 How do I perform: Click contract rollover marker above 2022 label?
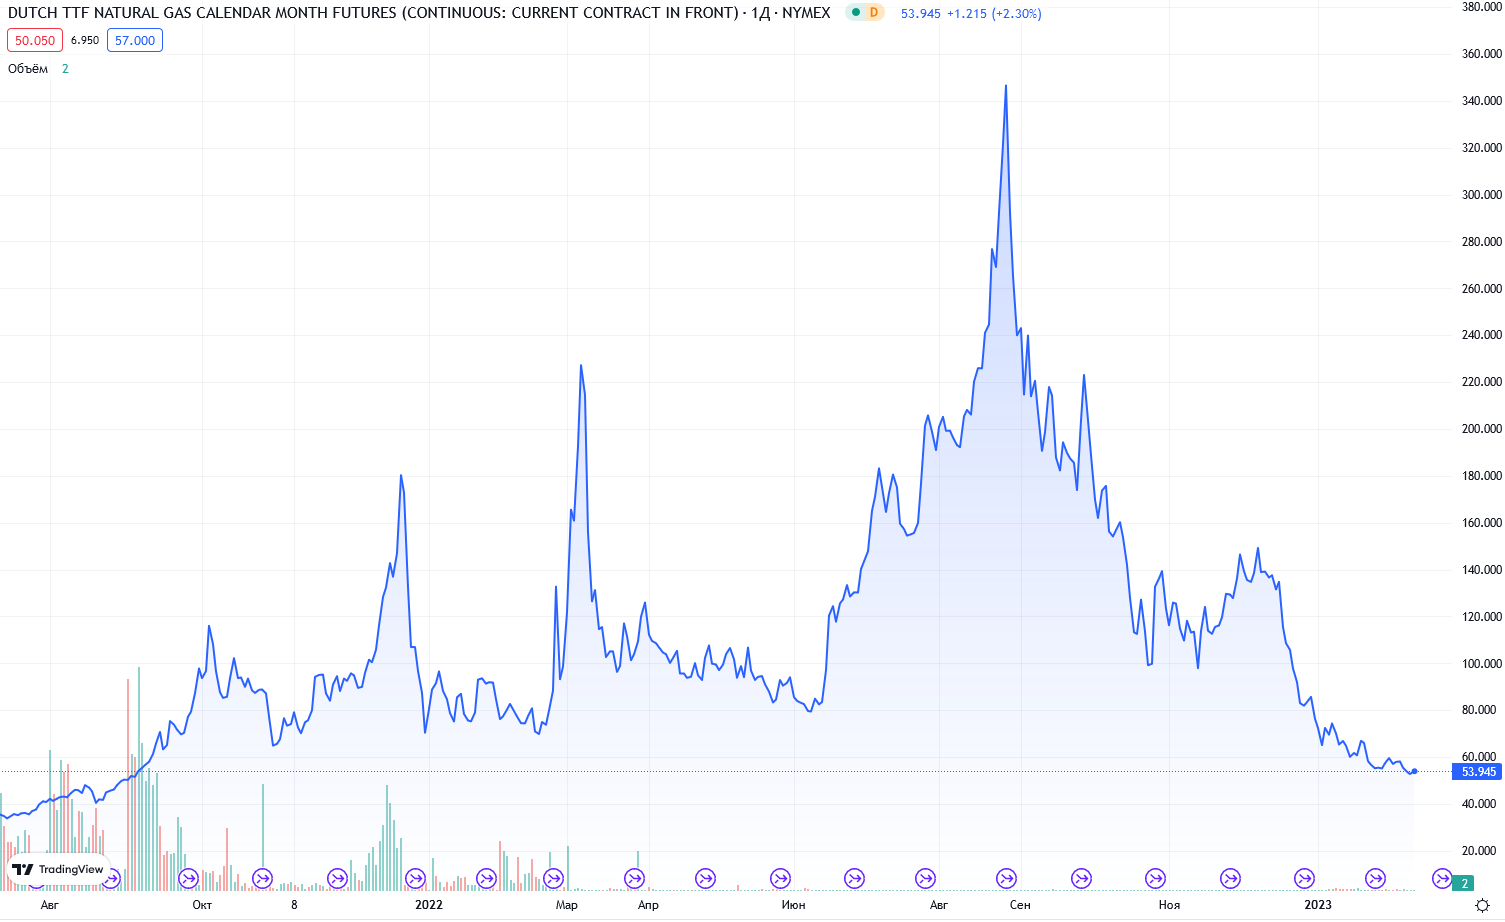click(415, 878)
